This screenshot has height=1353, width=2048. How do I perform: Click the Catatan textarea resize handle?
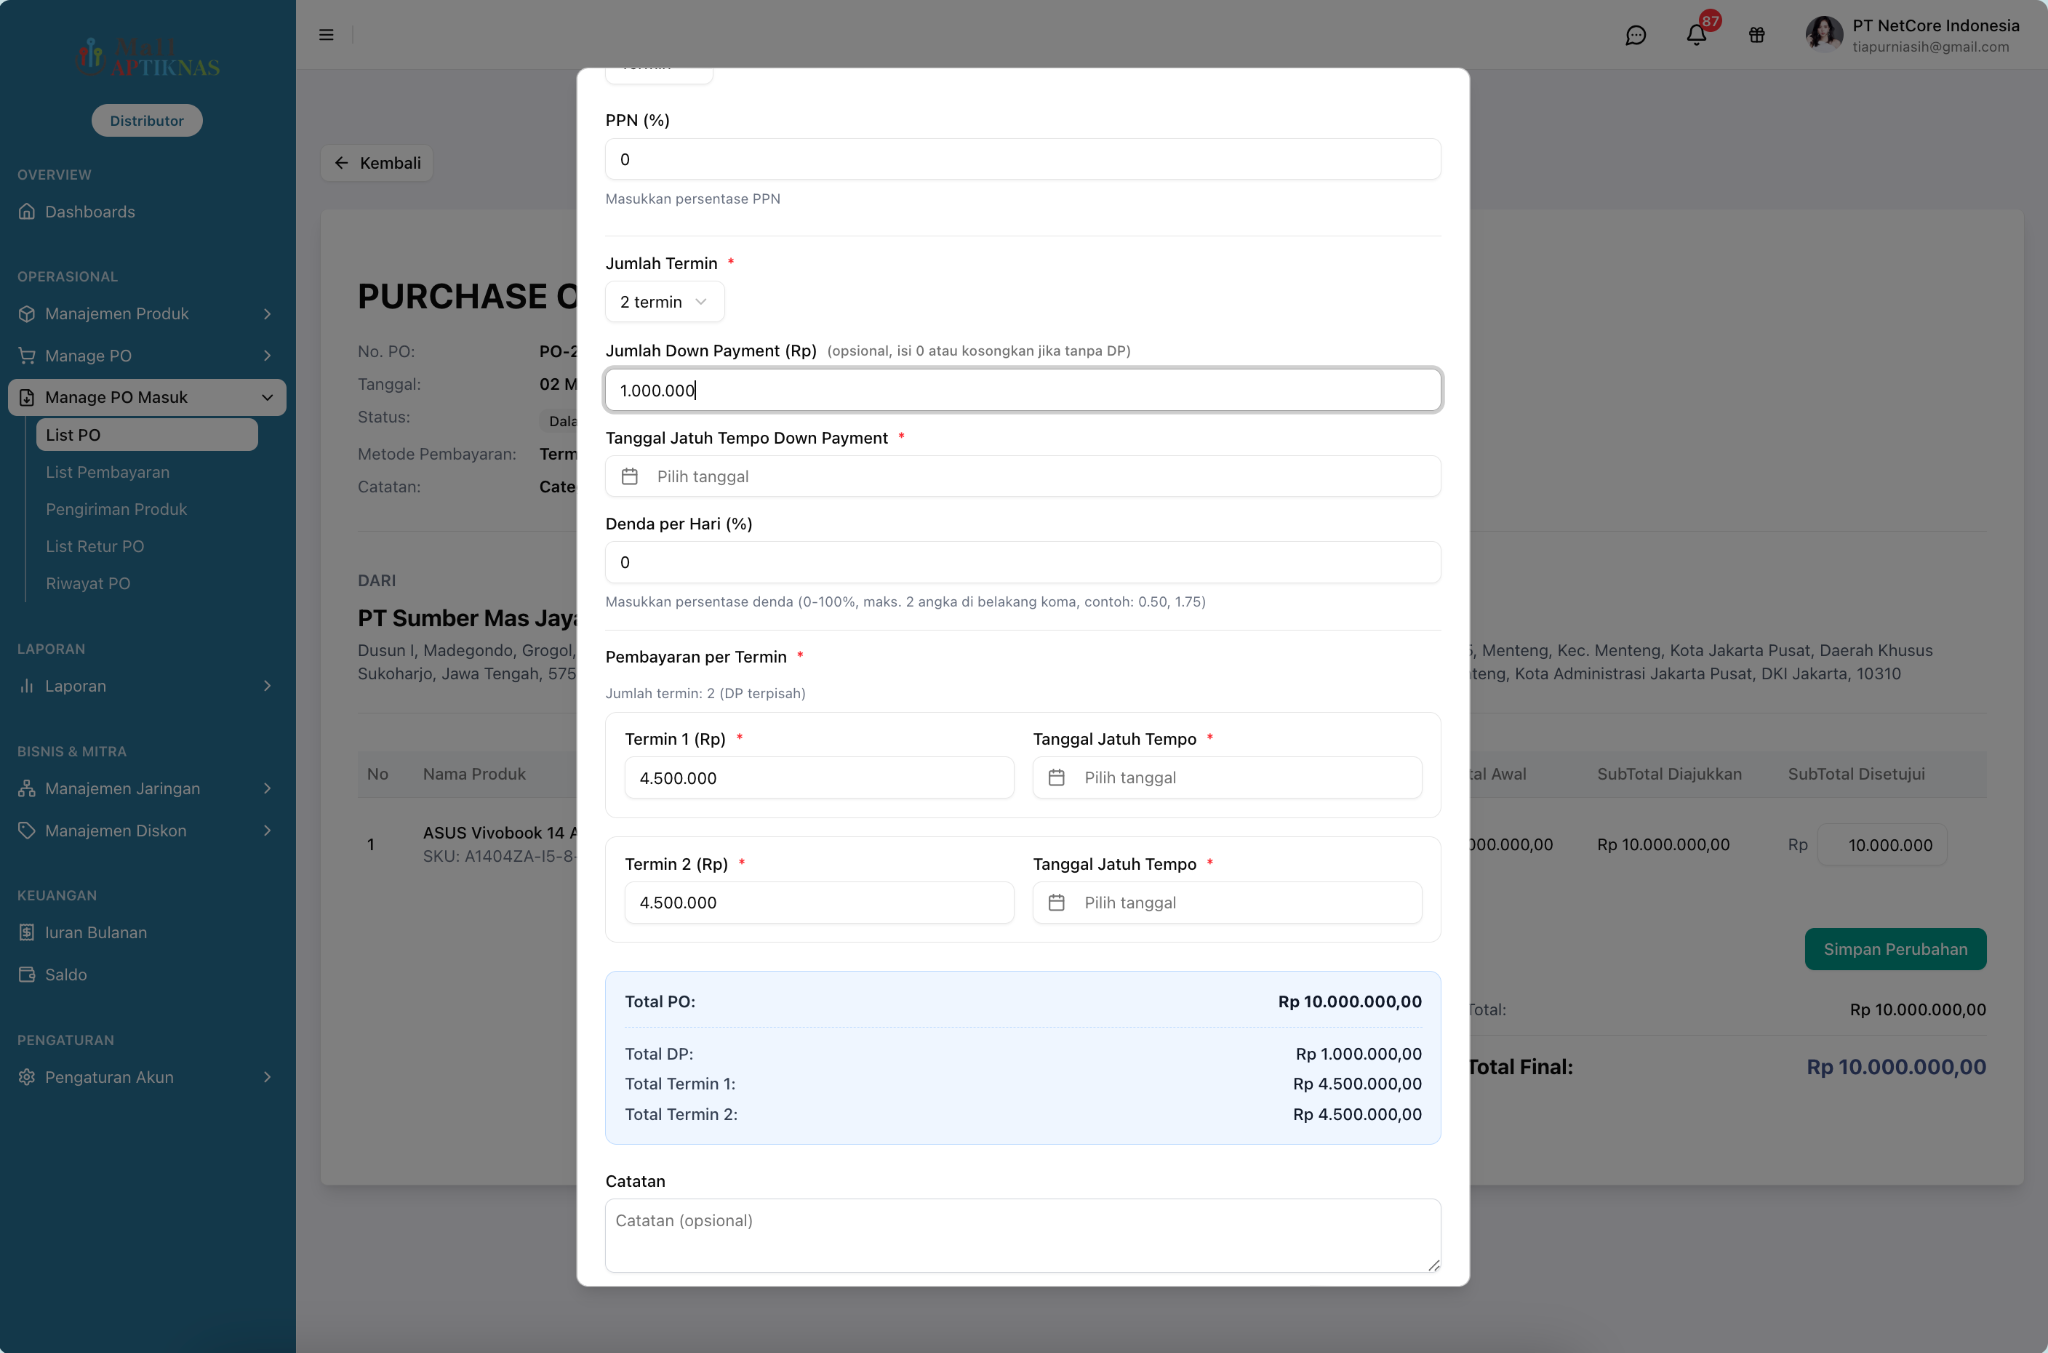click(1433, 1265)
